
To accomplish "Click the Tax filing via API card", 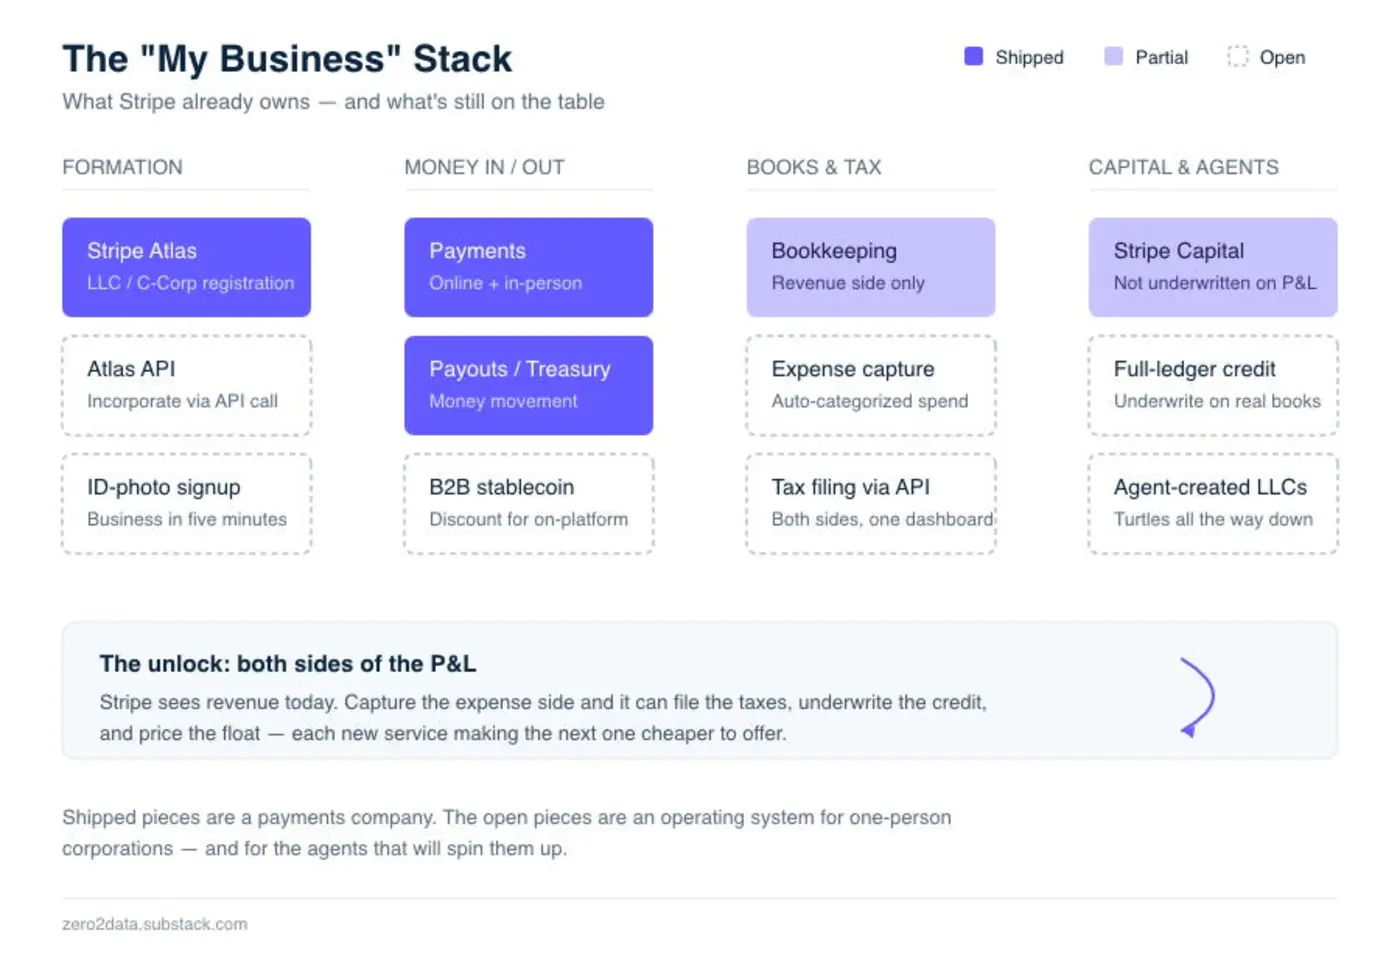I will 870,503.
